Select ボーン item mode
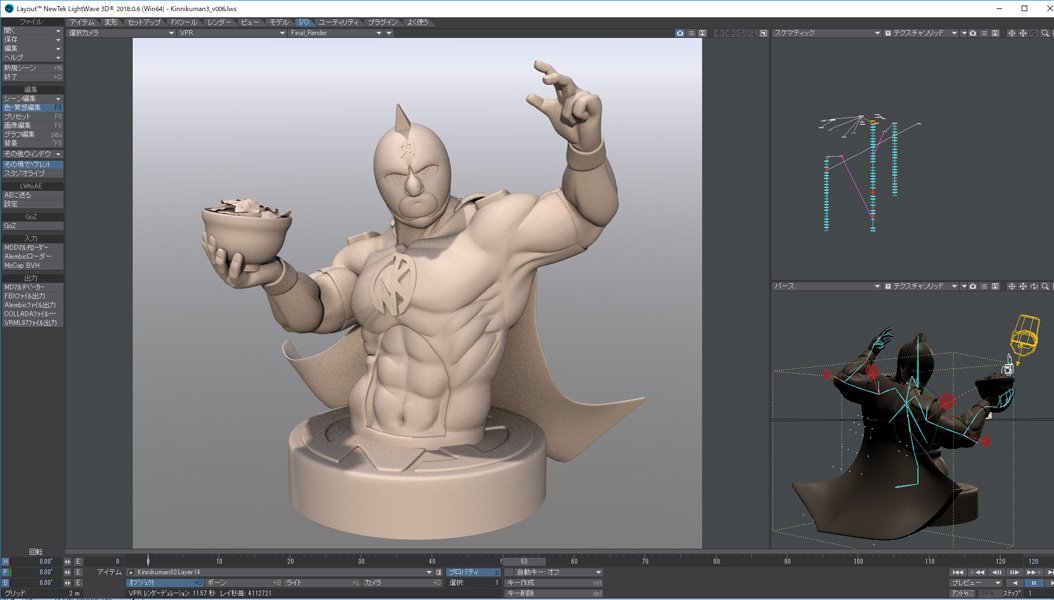Image resolution: width=1054 pixels, height=600 pixels. (244, 583)
